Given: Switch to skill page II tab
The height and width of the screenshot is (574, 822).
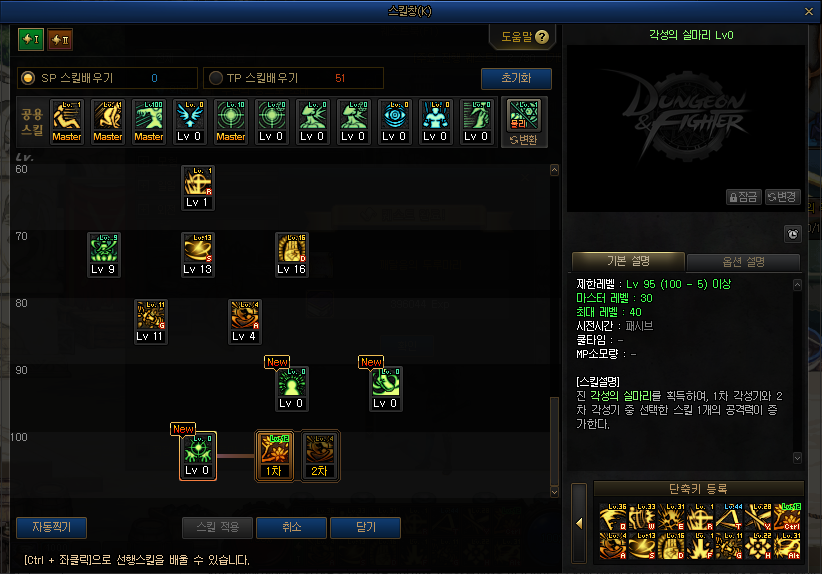Looking at the screenshot, I should click(x=60, y=39).
